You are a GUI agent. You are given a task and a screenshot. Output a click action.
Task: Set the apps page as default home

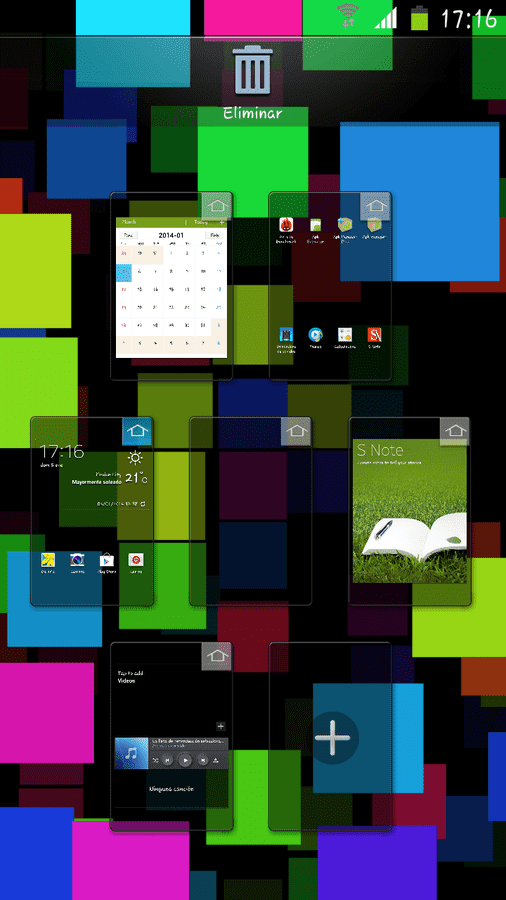coord(375,207)
